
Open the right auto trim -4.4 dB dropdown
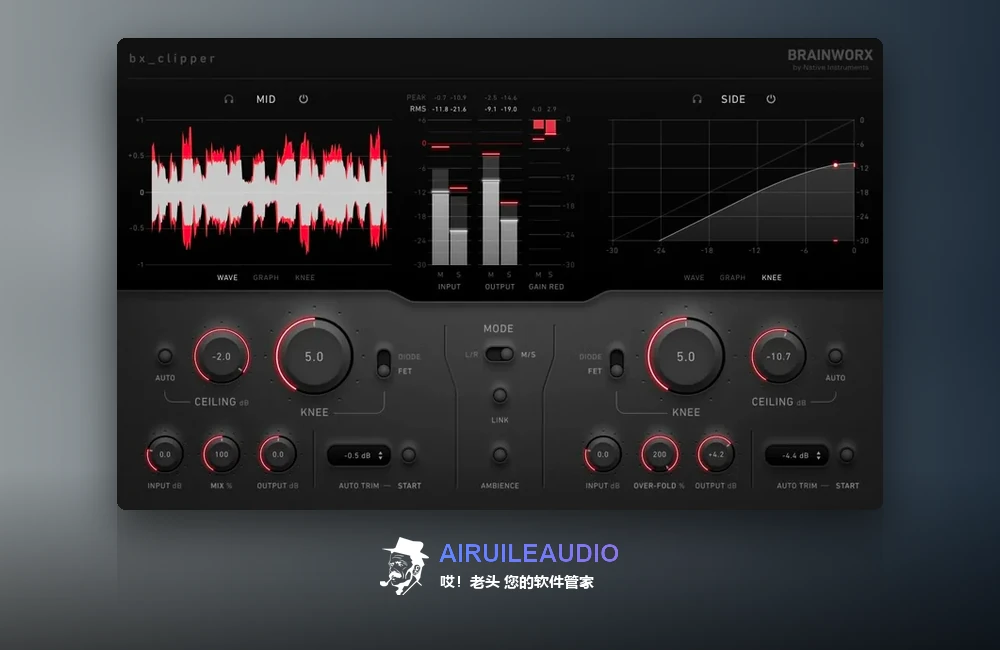pos(797,455)
